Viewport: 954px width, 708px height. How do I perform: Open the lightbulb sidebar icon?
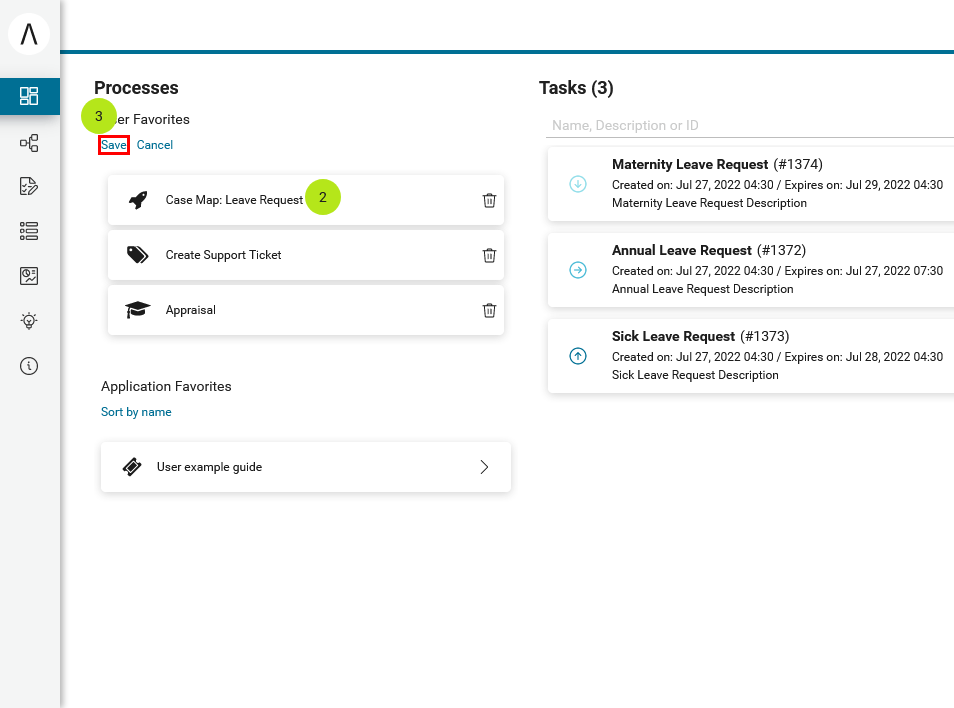click(29, 321)
